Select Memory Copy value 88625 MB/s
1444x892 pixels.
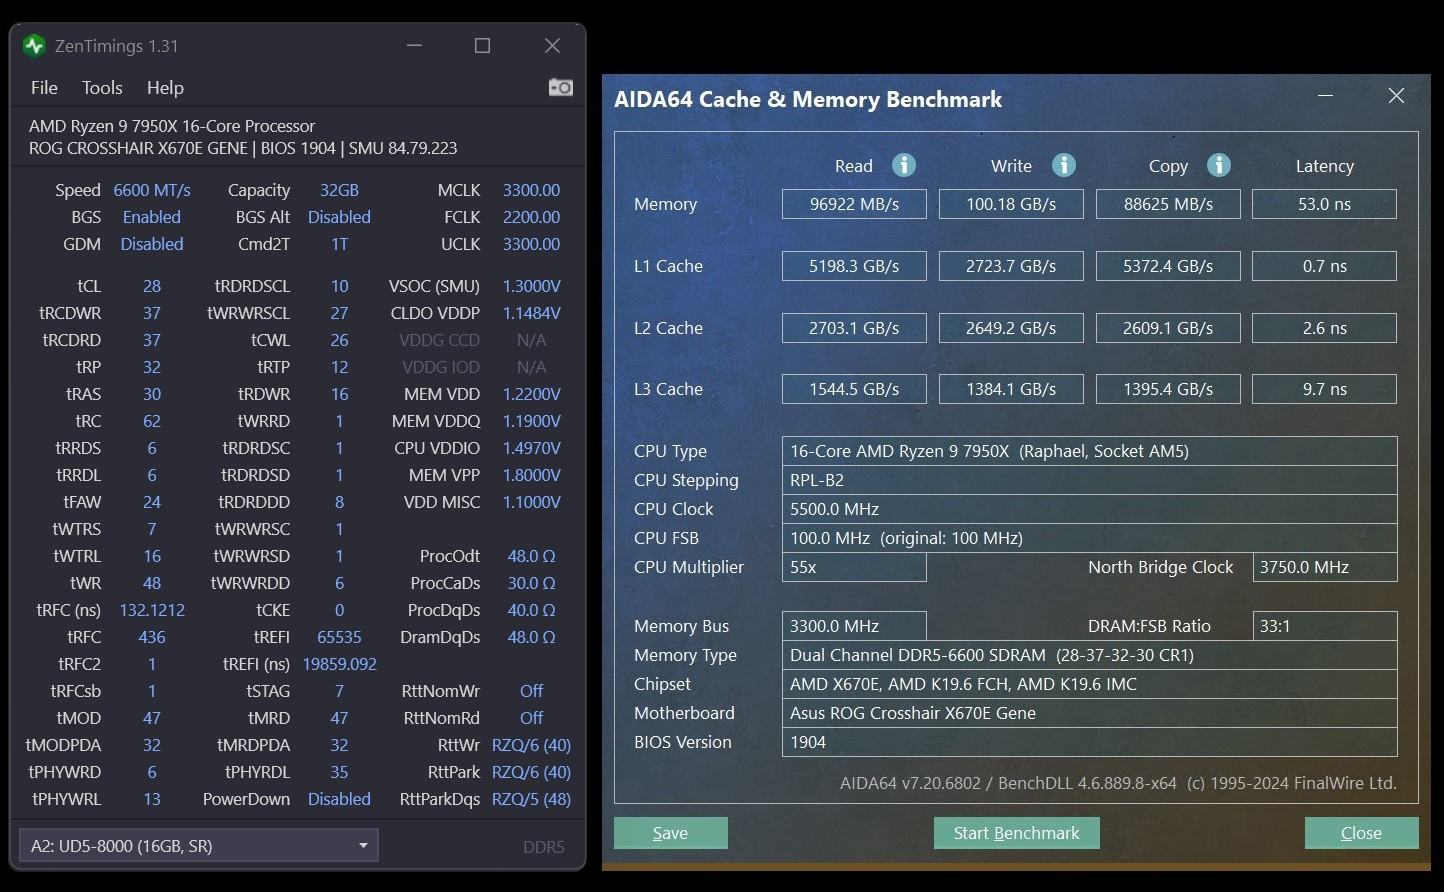[1168, 204]
